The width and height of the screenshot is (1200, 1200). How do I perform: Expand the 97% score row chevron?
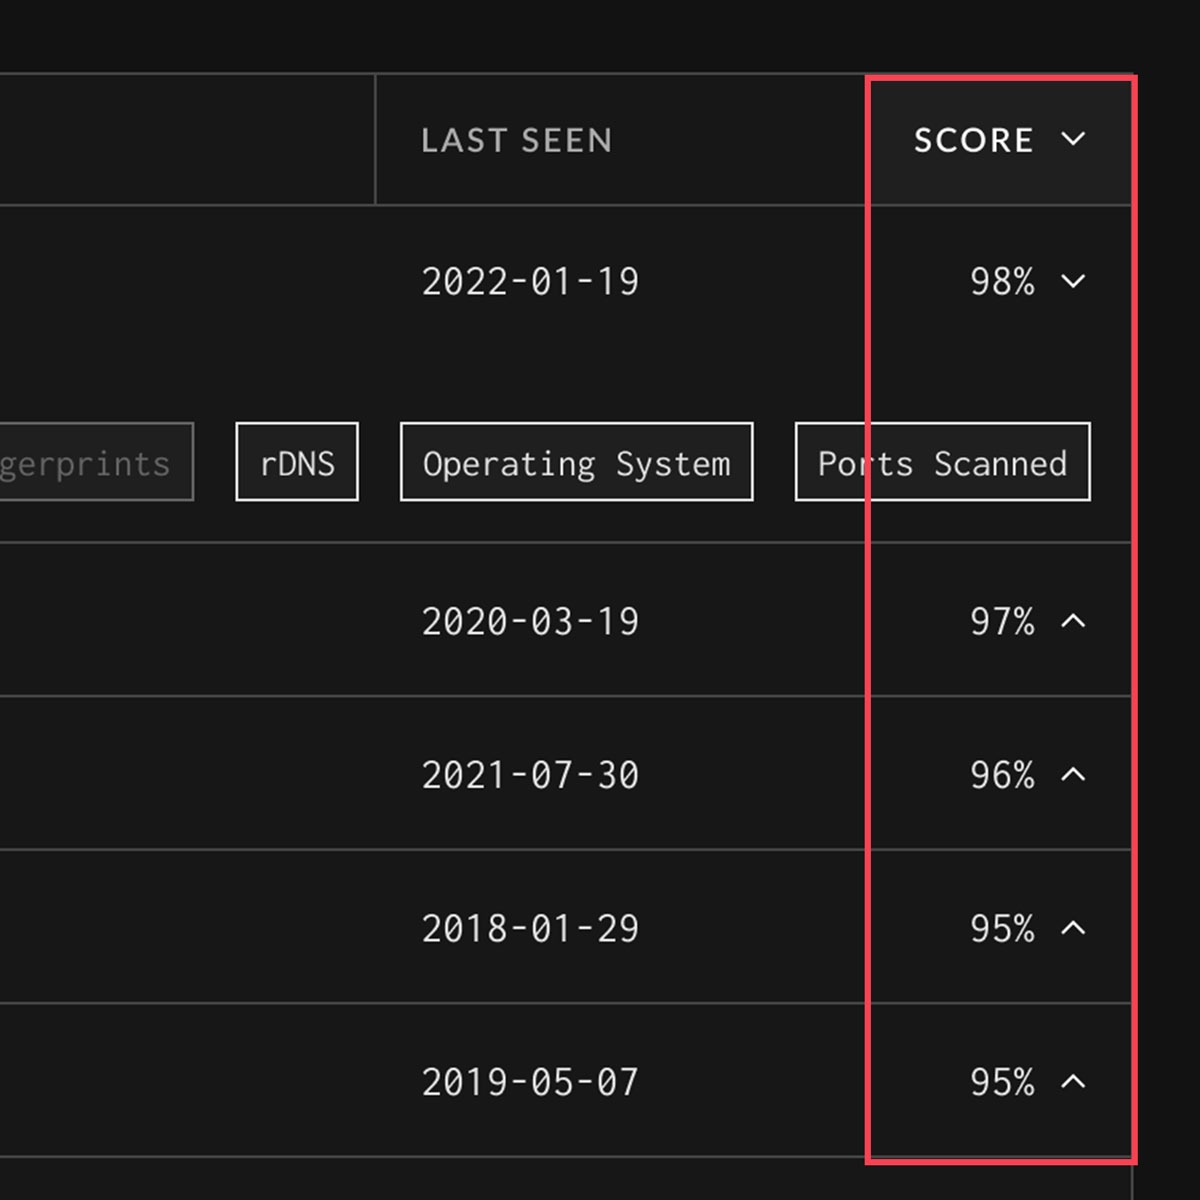coord(1073,621)
